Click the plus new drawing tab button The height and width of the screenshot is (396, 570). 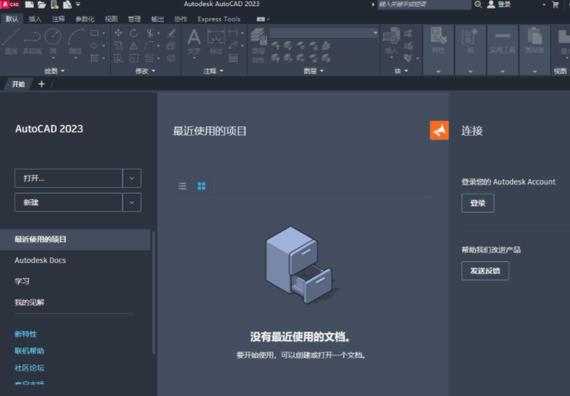41,84
